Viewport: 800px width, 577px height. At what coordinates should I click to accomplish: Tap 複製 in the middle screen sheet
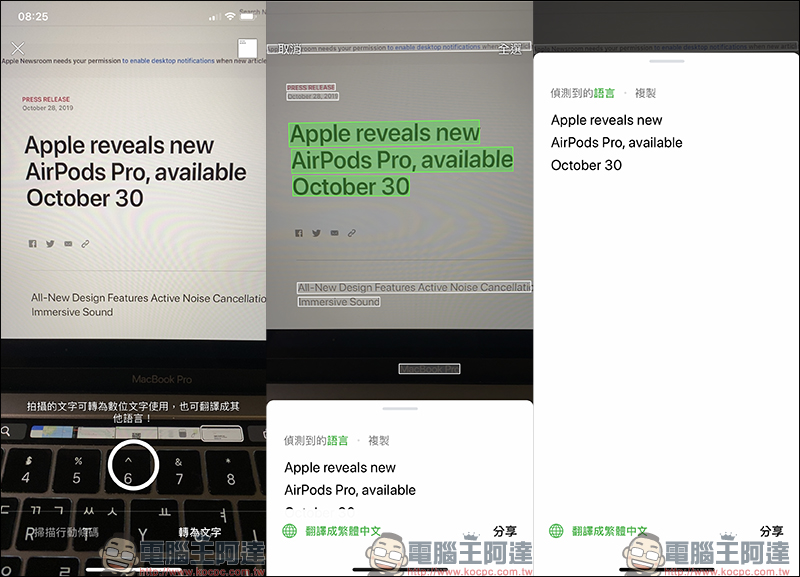click(x=379, y=441)
